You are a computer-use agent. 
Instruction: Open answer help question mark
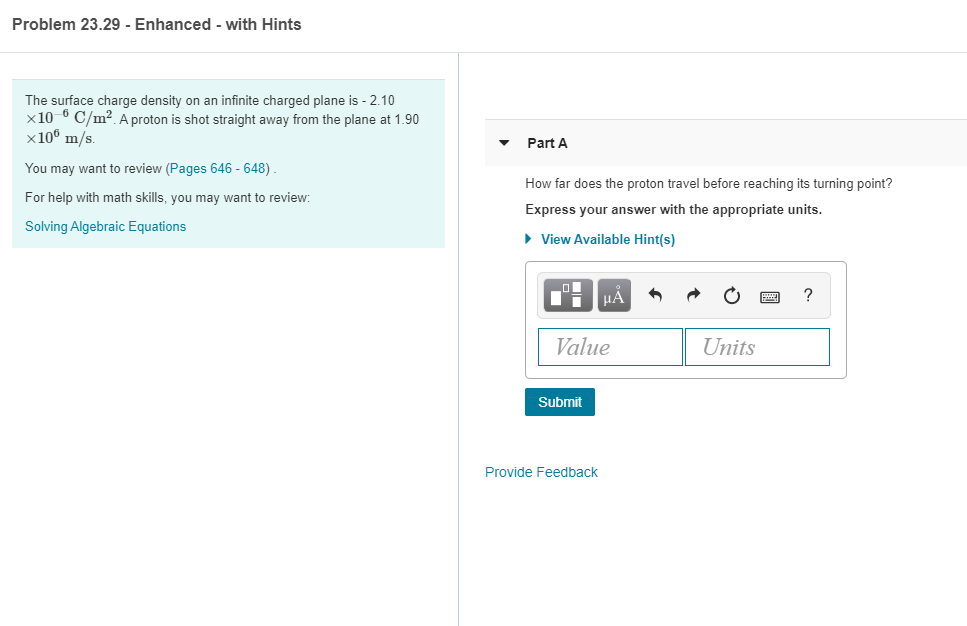click(x=808, y=295)
